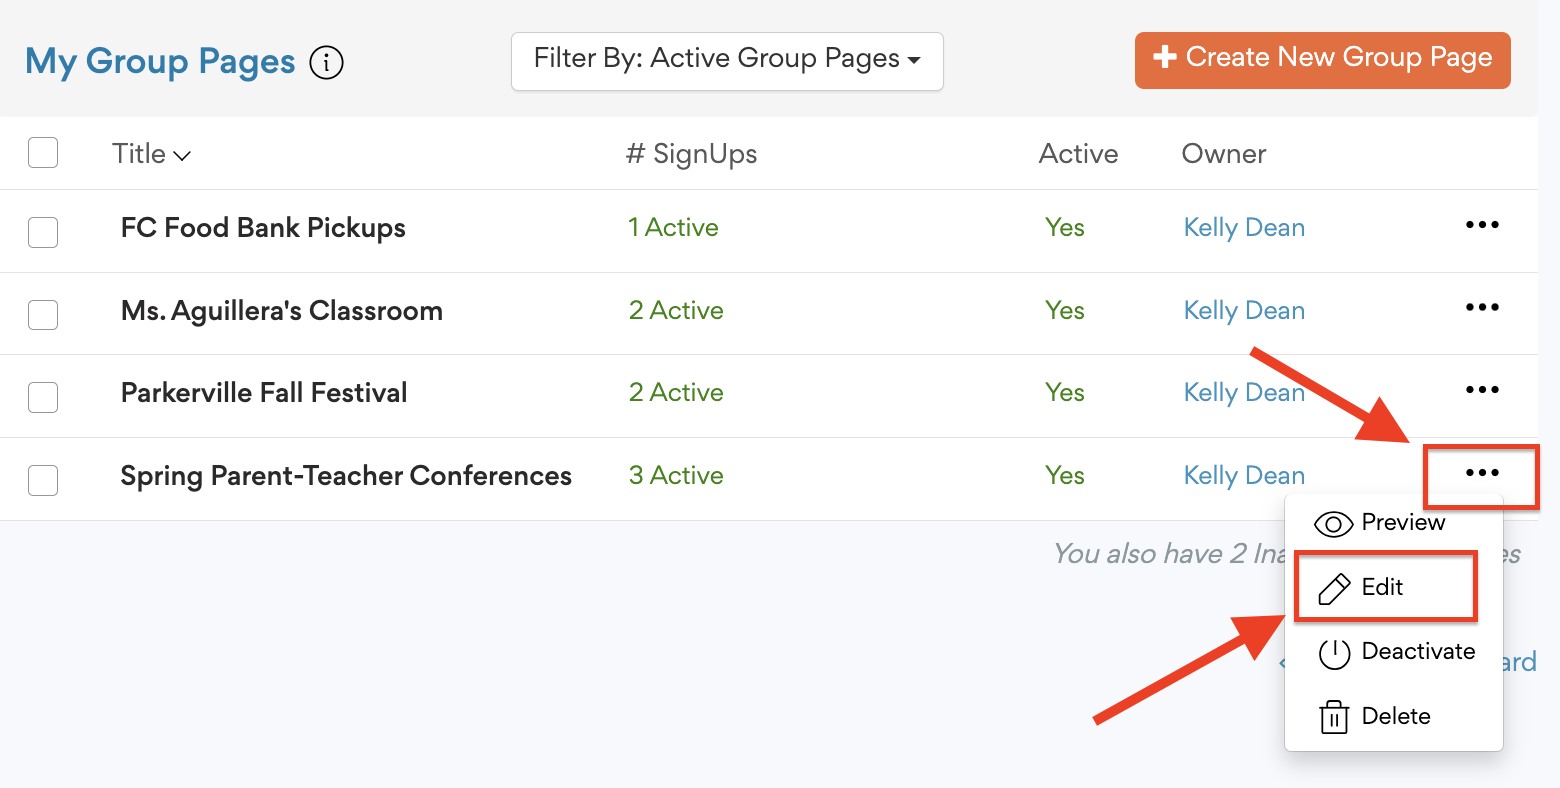Check the FC Food Bank Pickups checkbox
The width and height of the screenshot is (1560, 788).
pyautogui.click(x=43, y=232)
